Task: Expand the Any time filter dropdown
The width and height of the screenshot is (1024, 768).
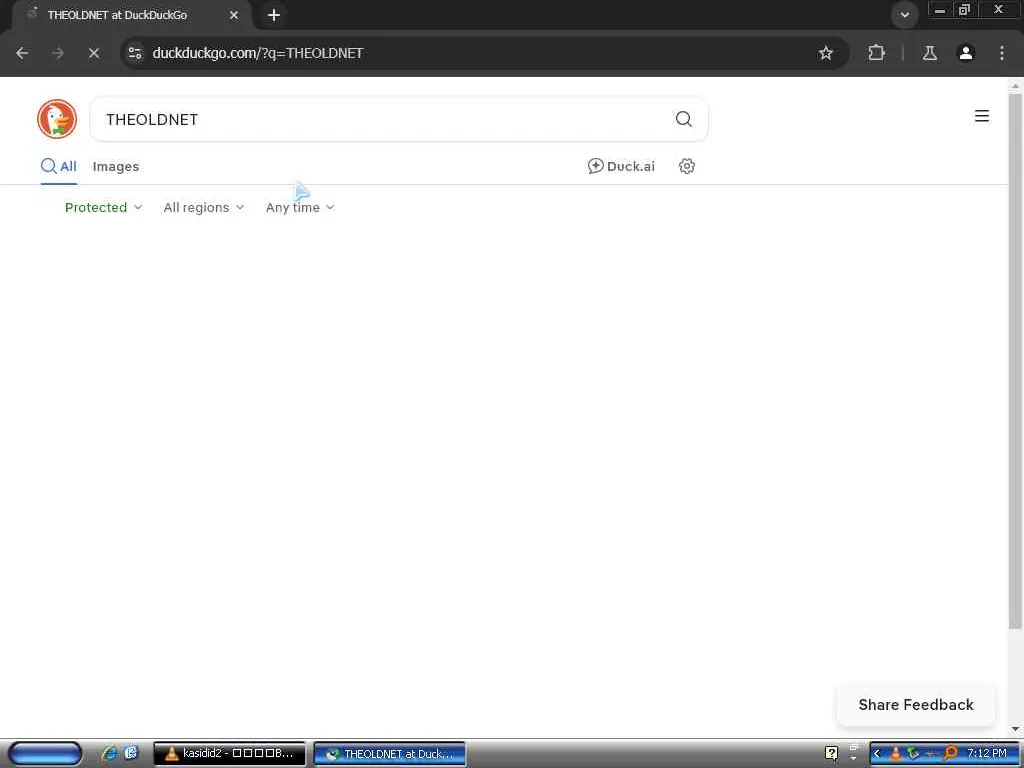Action: (300, 208)
